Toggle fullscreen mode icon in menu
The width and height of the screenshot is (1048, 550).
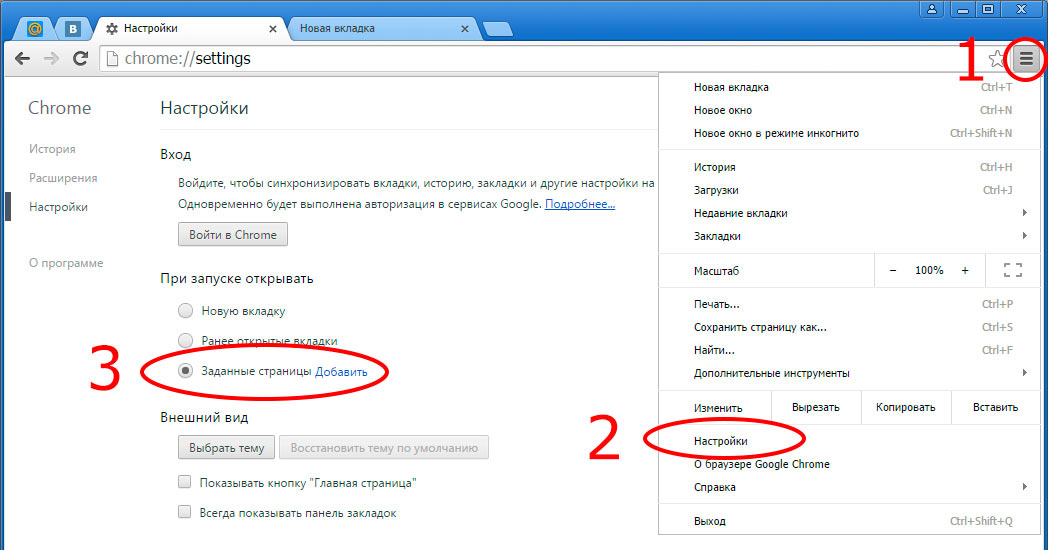point(1013,270)
